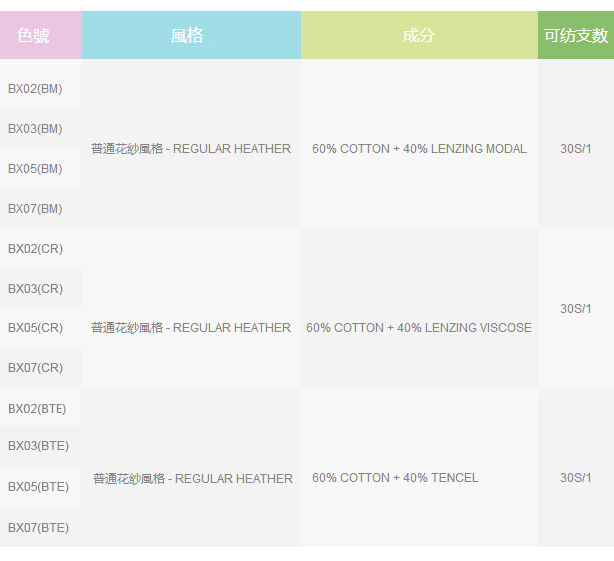This screenshot has width=614, height=561.
Task: Pick color code BX07(BM)
Action: pos(35,209)
